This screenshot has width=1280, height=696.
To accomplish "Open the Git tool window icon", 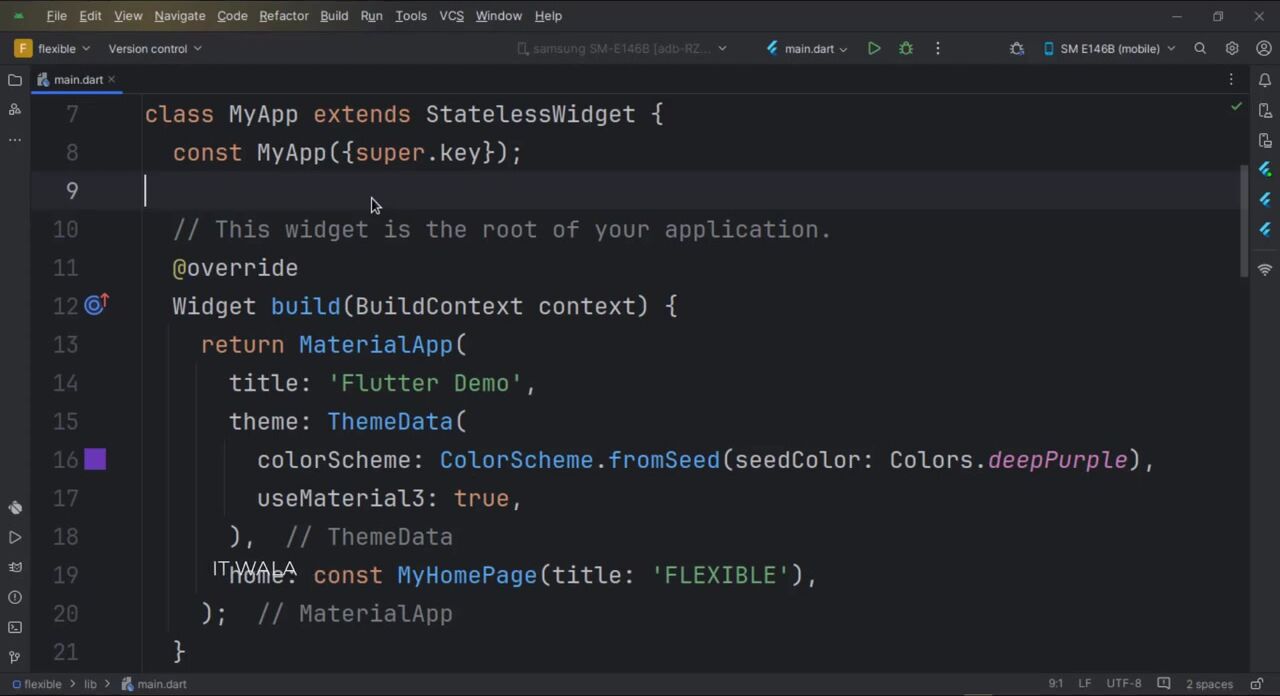I will tap(15, 657).
